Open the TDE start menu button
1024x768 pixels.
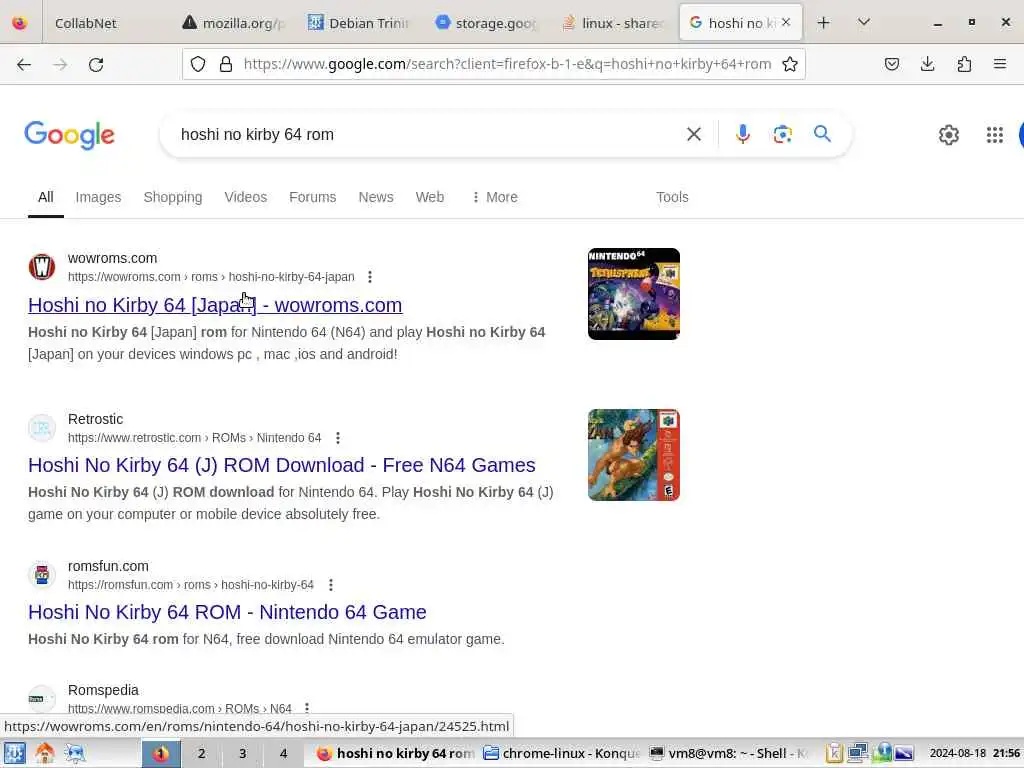tap(14, 754)
